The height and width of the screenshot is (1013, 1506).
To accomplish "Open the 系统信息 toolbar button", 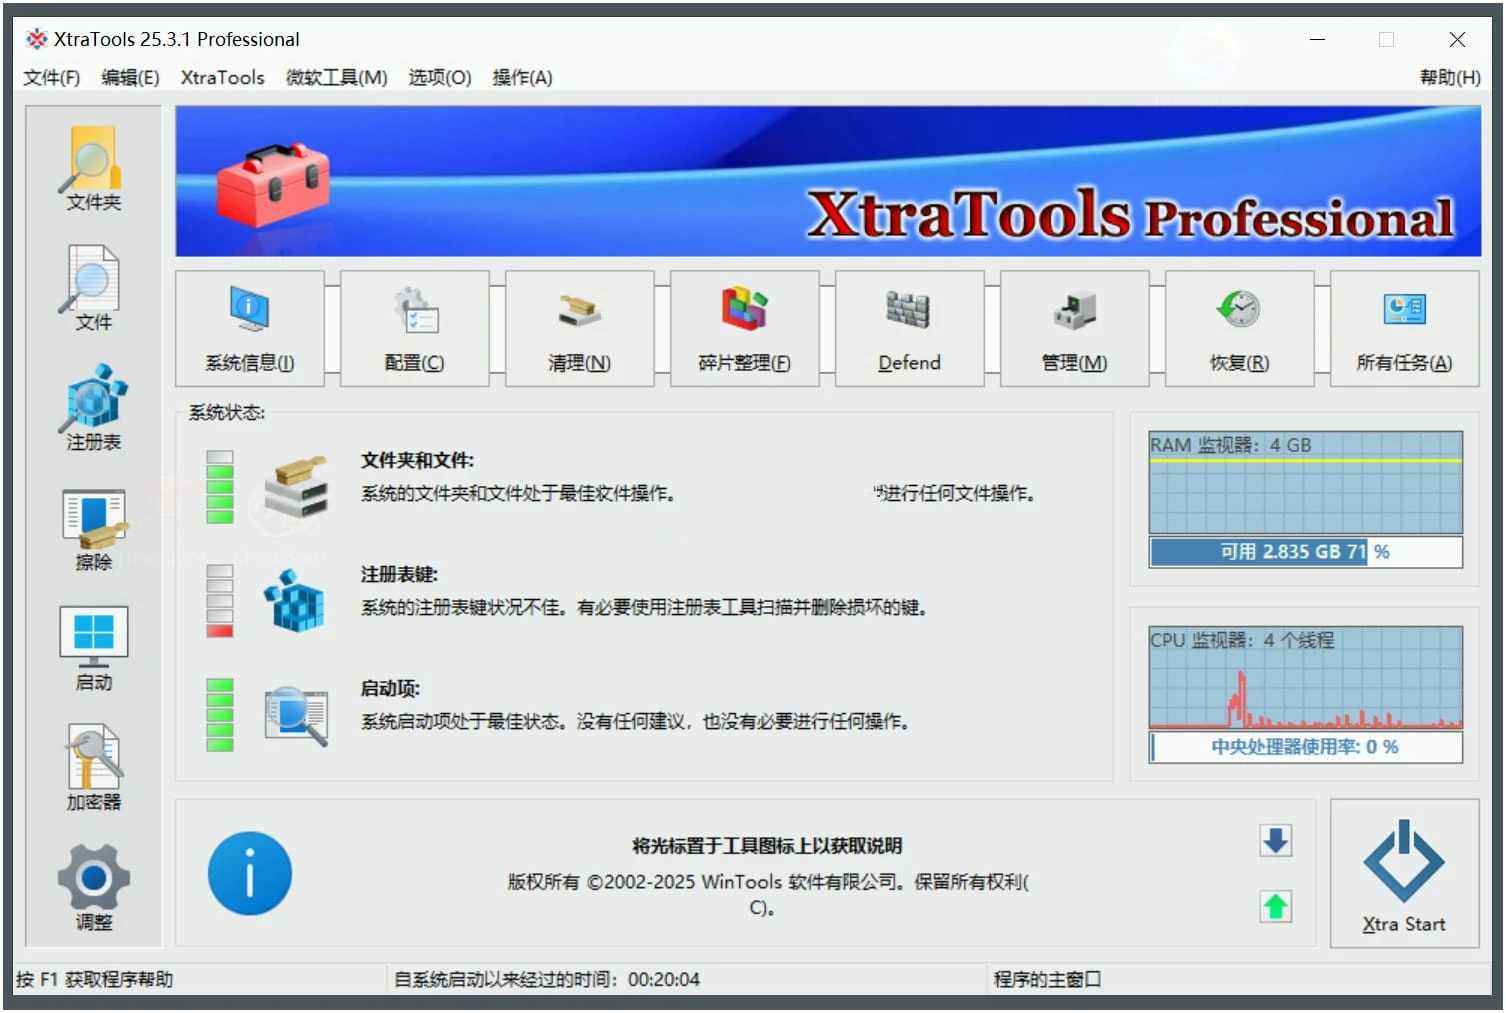I will (x=250, y=328).
